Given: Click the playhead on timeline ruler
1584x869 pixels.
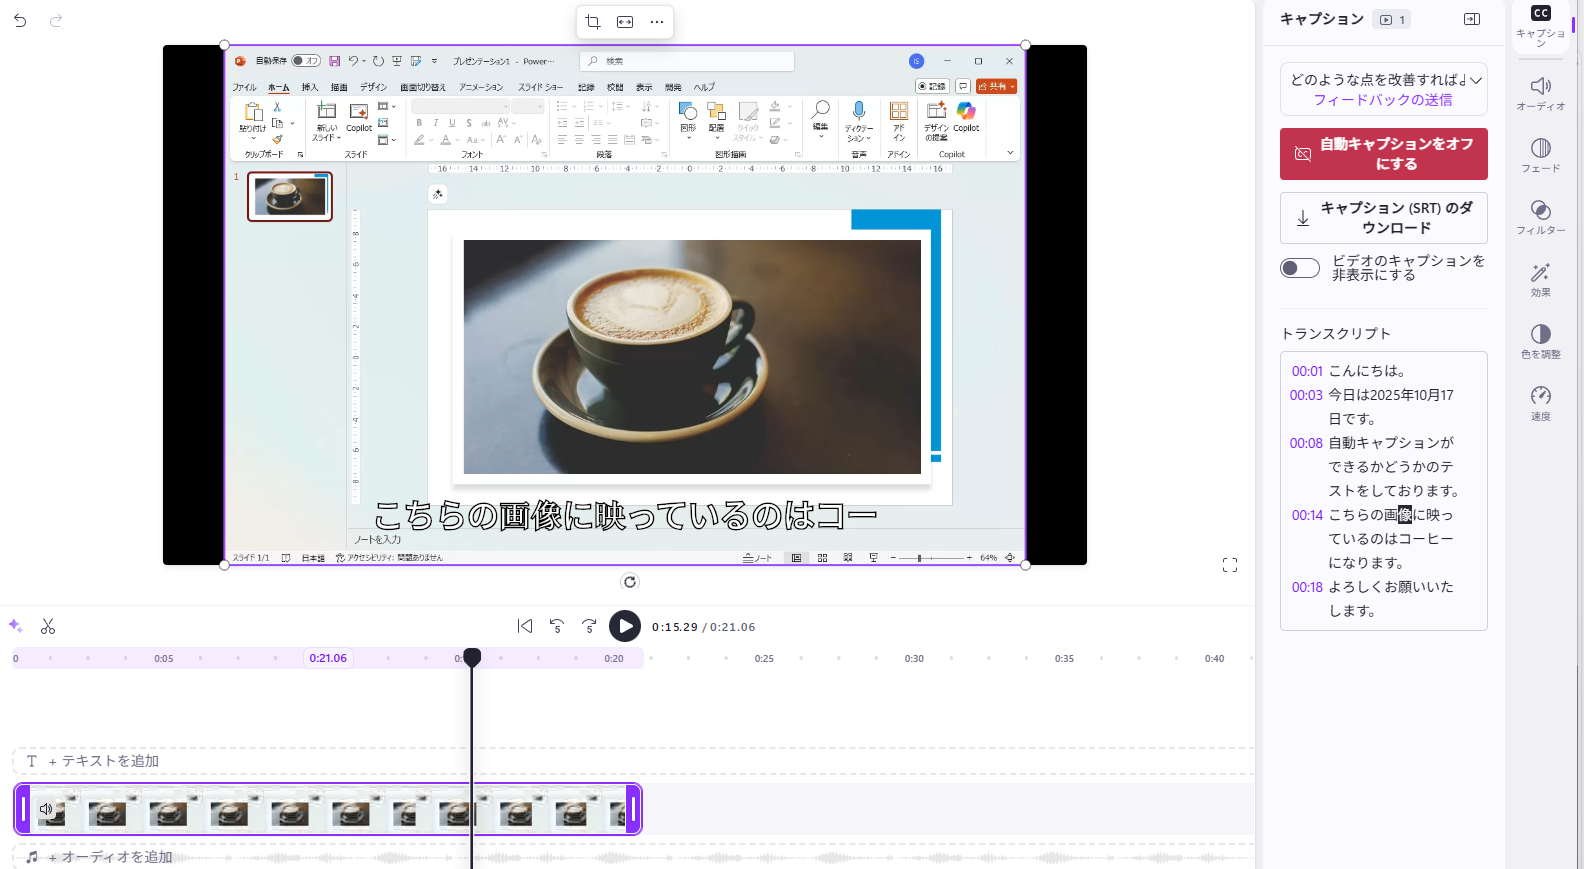Looking at the screenshot, I should point(472,656).
